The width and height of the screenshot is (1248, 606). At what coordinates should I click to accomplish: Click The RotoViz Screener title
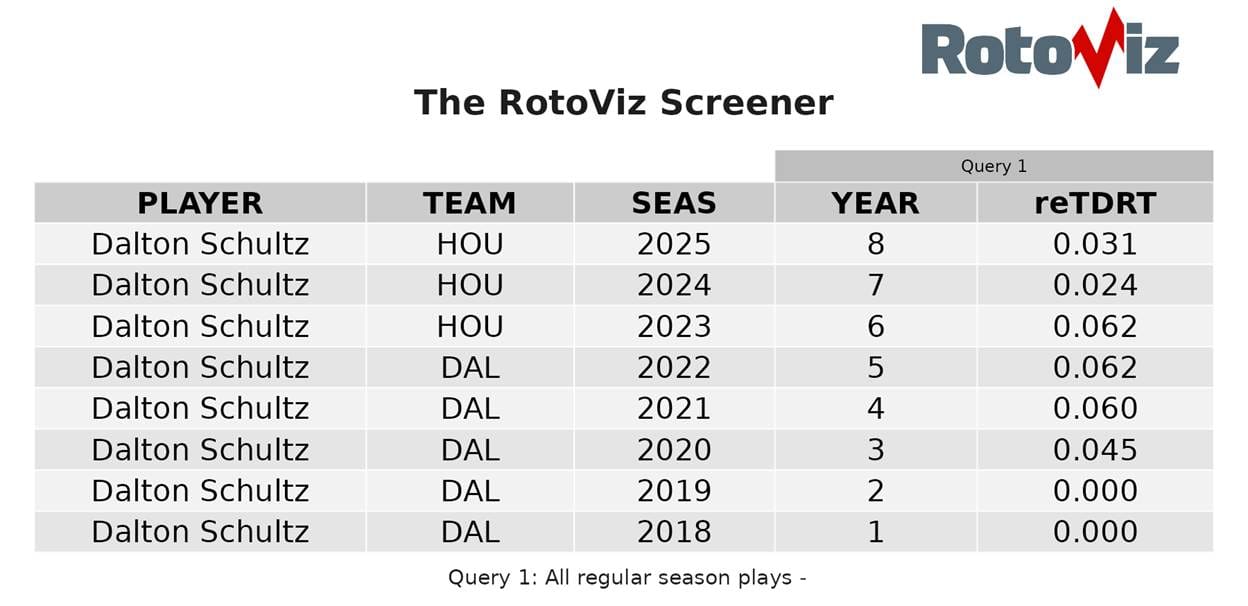623,103
